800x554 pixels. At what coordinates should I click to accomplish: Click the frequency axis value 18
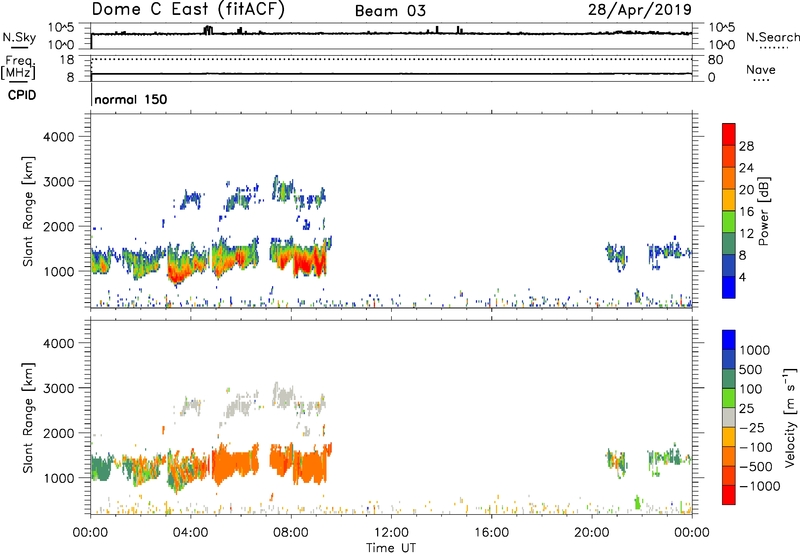click(x=67, y=60)
